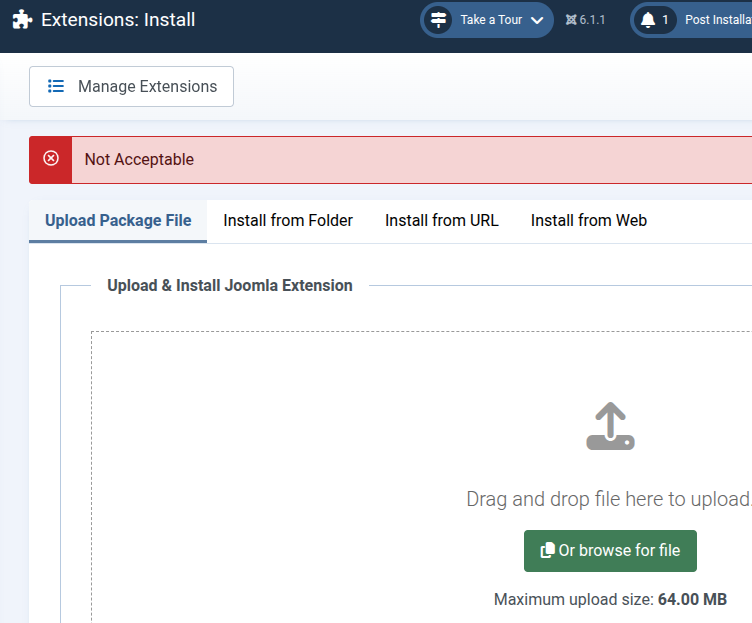
Task: Click the drag and drop upload text
Action: tap(609, 499)
